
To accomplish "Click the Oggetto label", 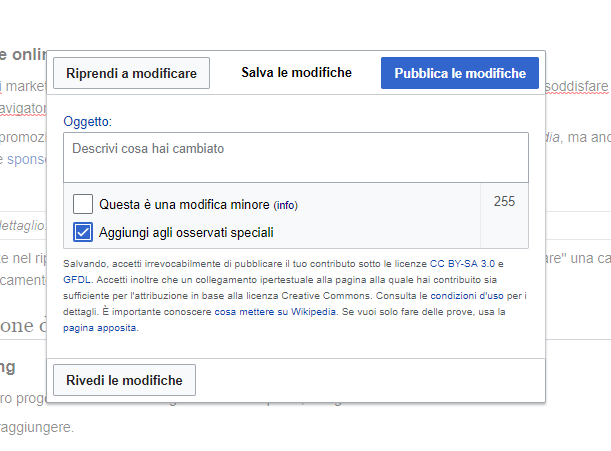I will click(x=87, y=122).
